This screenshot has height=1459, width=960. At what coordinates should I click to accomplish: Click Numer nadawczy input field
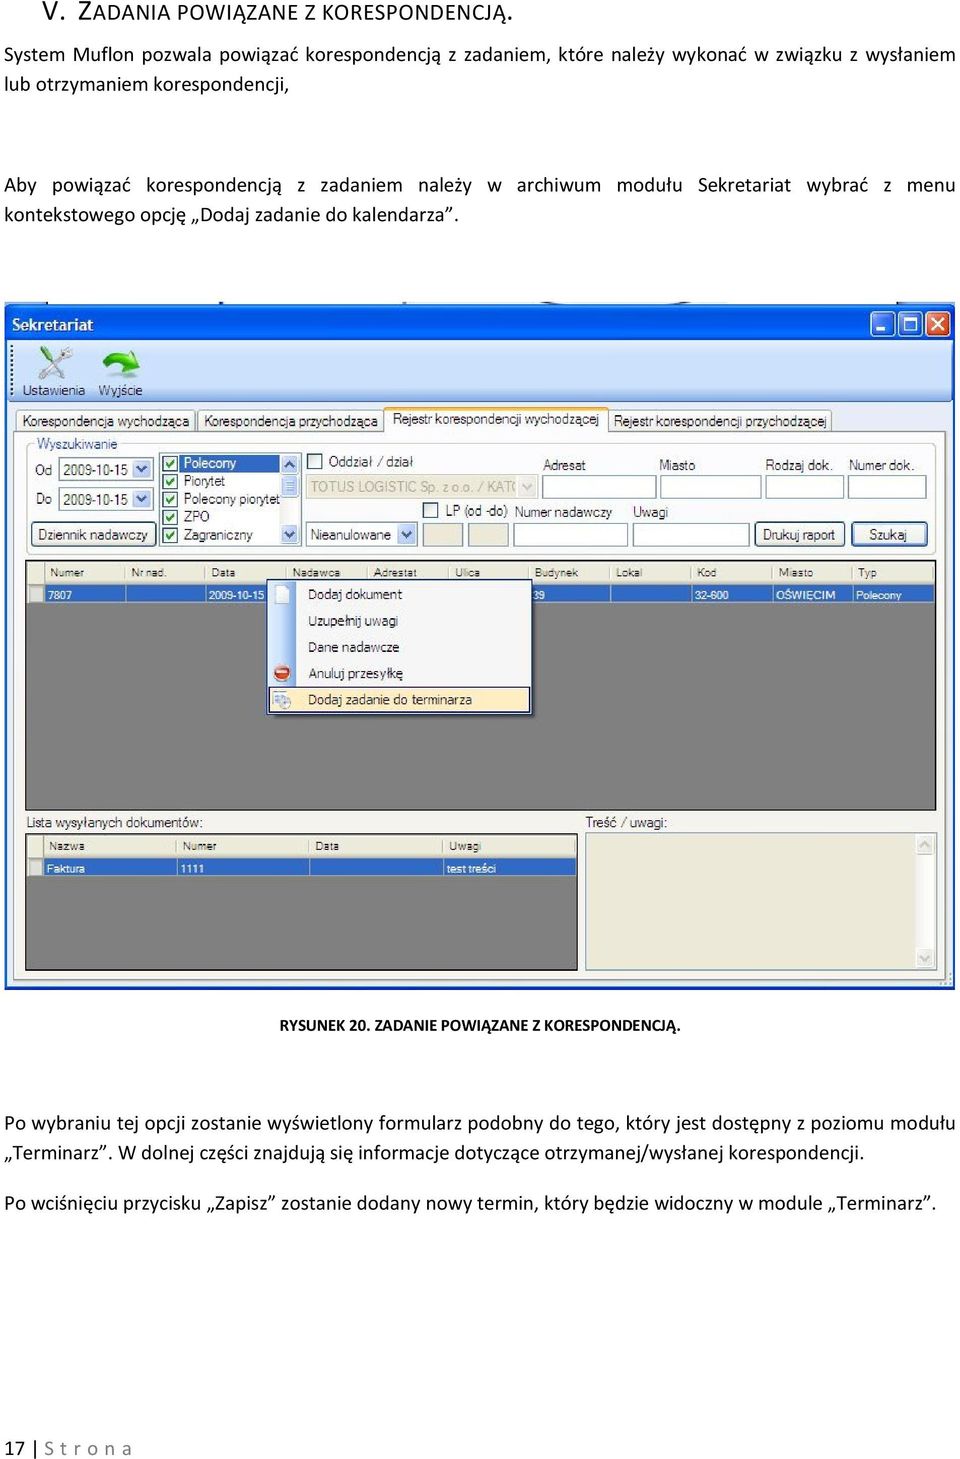570,535
